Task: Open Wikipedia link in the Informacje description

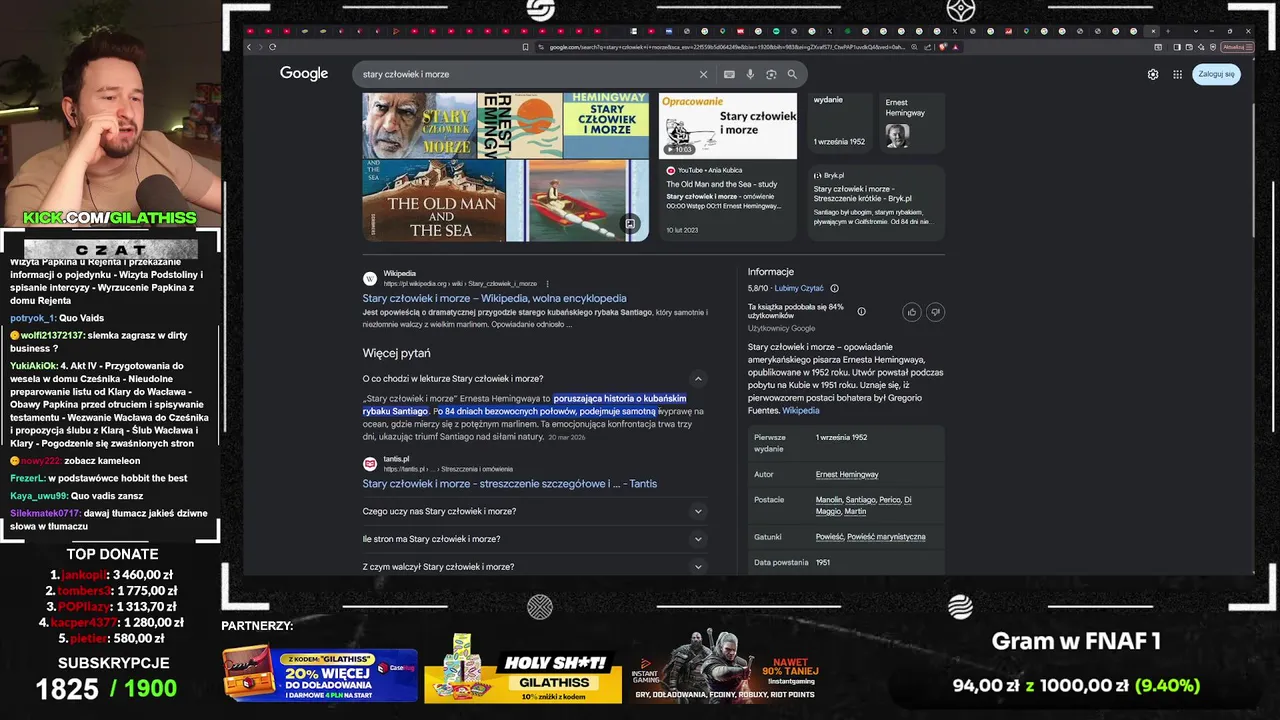Action: (x=800, y=410)
